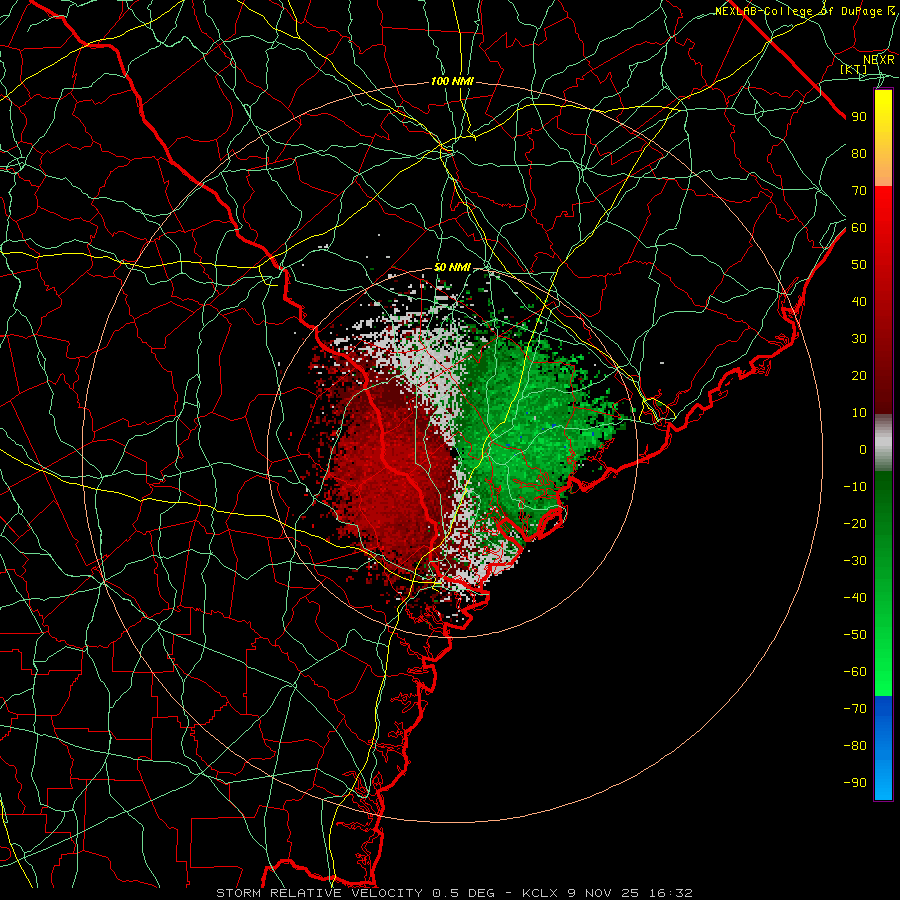Click the -60 knot scale label
The width and height of the screenshot is (900, 900).
[x=855, y=672]
